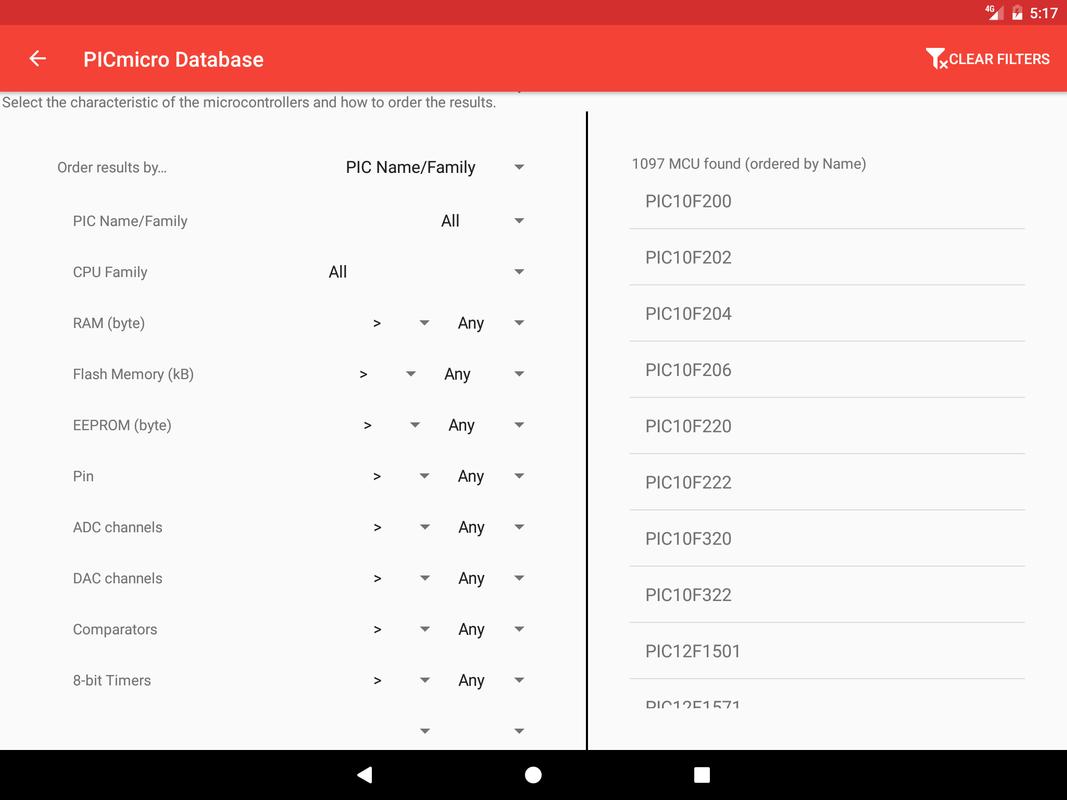Tap the 1097 MCU found header text
Screen dimensions: 1067x800
coord(749,164)
